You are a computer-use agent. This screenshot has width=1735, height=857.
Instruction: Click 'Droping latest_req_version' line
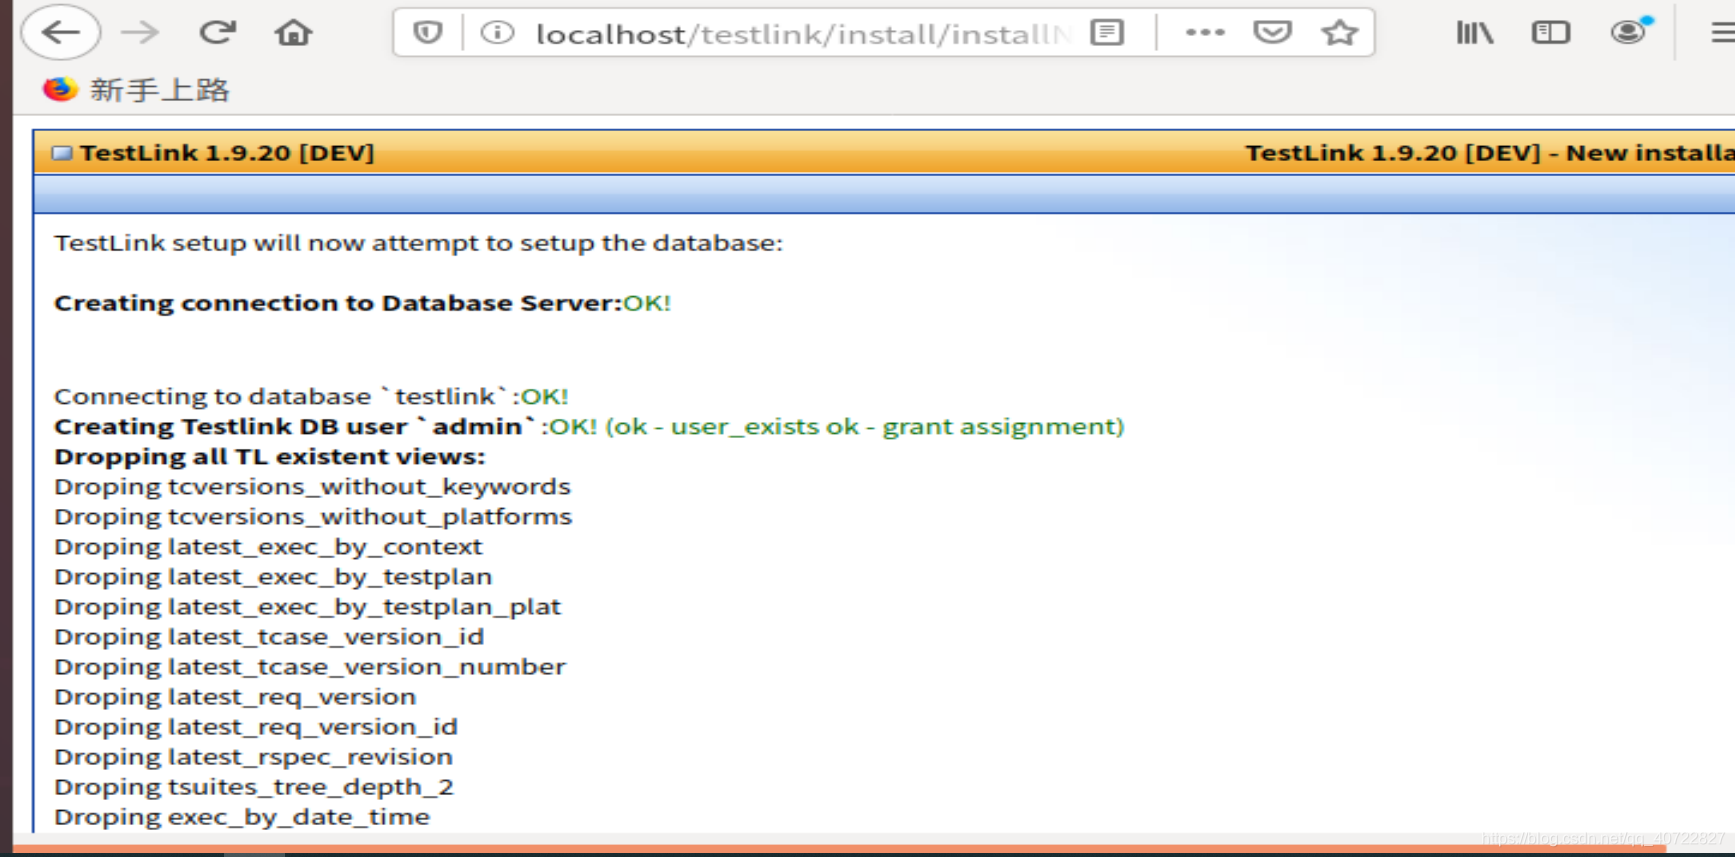(x=235, y=697)
